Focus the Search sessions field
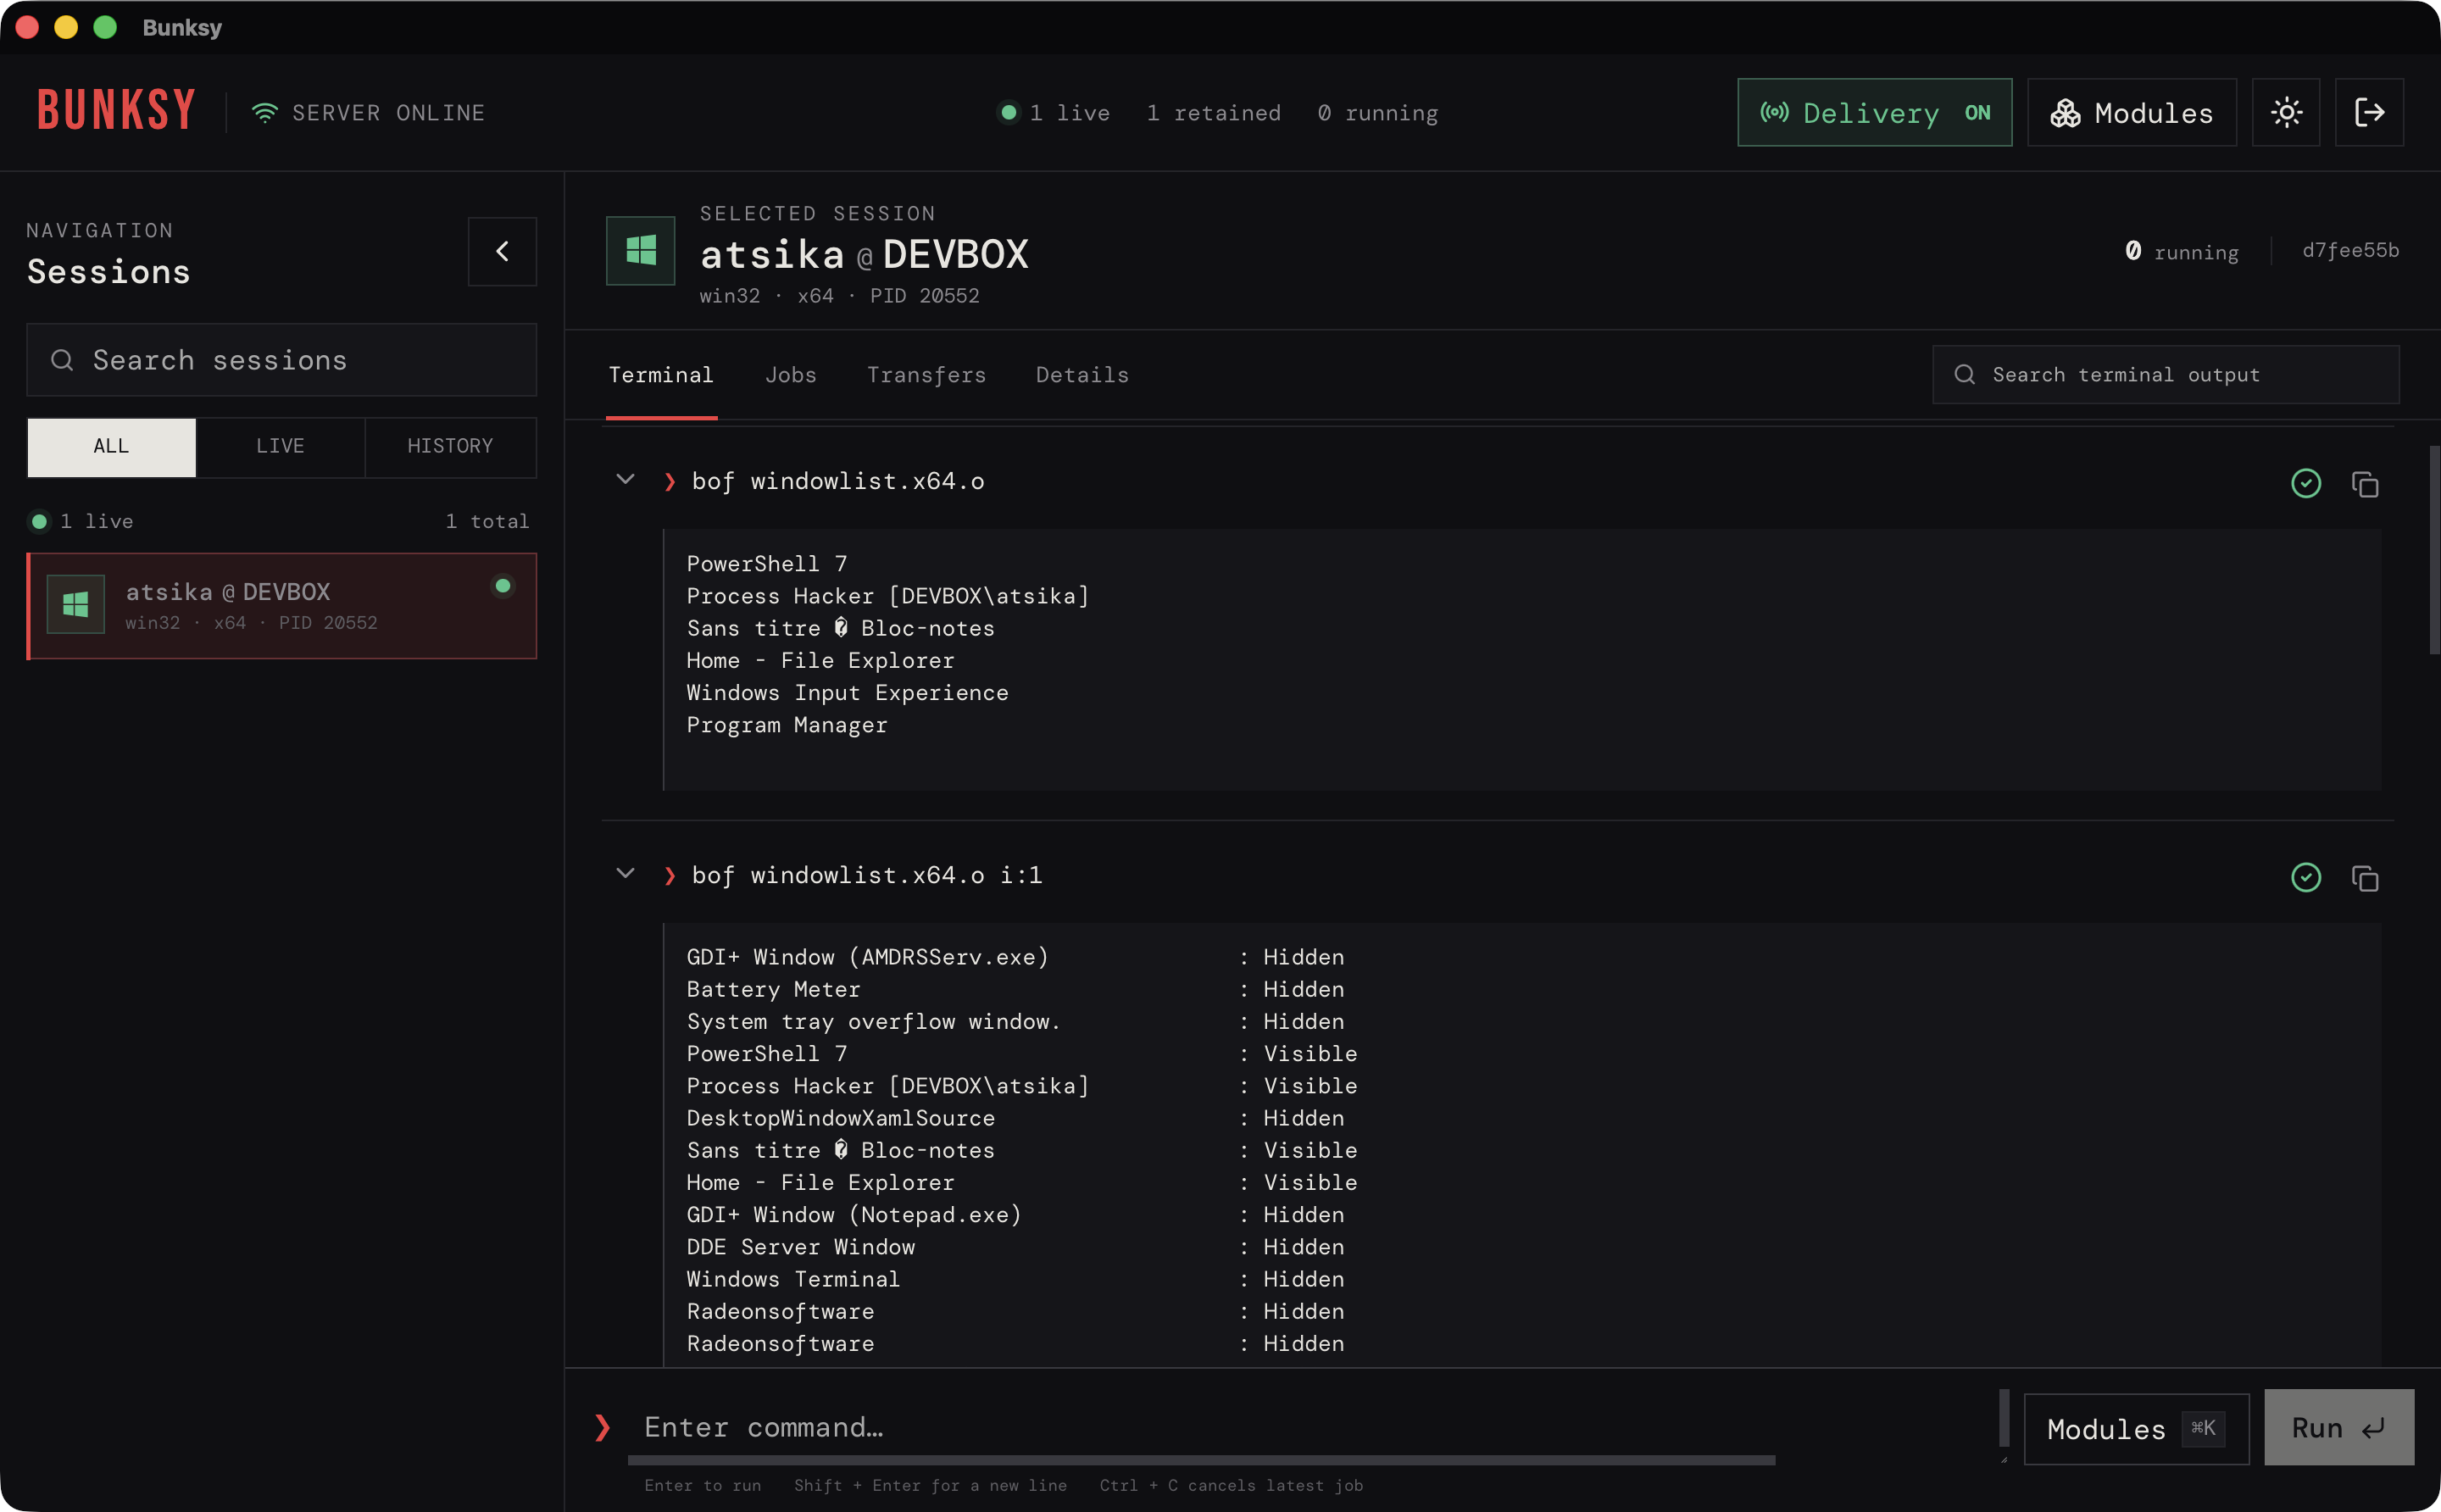This screenshot has height=1512, width=2441. 281,360
